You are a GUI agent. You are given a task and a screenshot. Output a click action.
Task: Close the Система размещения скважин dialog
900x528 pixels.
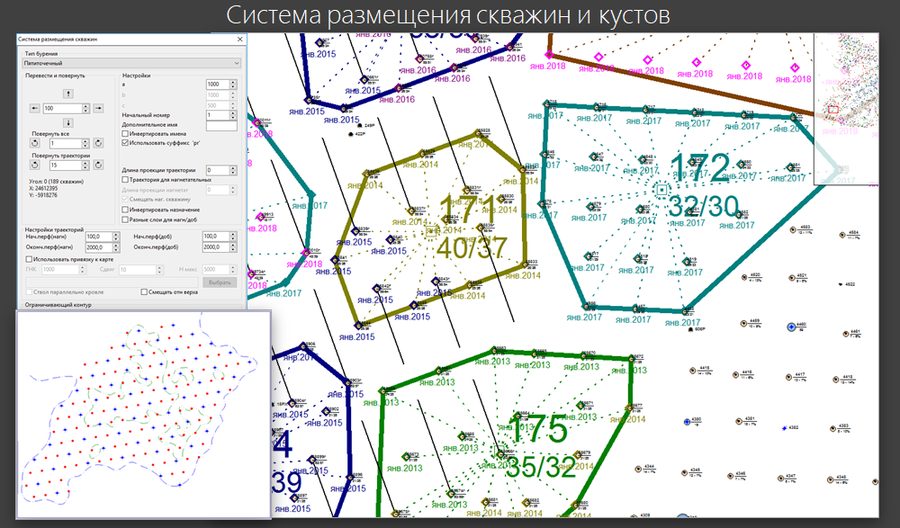pyautogui.click(x=240, y=40)
